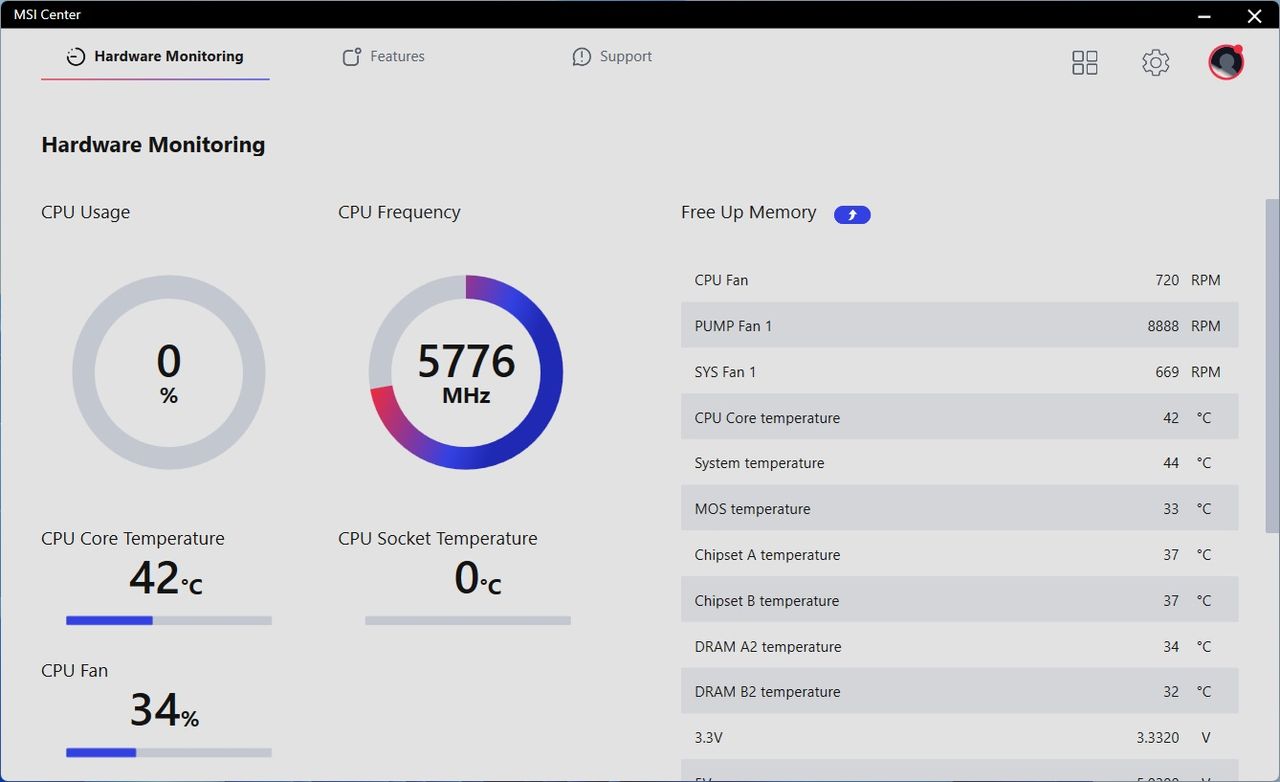Click the Free Up Memory boost button
The height and width of the screenshot is (782, 1280).
pos(852,214)
